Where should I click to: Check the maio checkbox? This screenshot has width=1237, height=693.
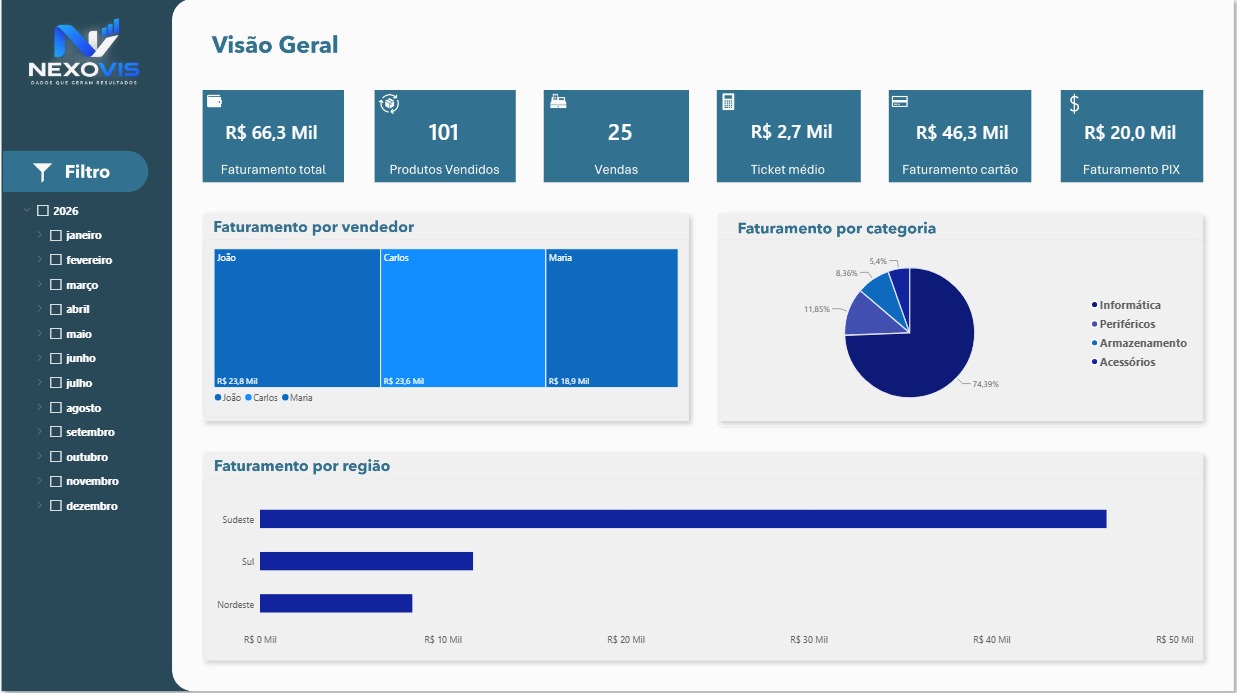pyautogui.click(x=56, y=334)
